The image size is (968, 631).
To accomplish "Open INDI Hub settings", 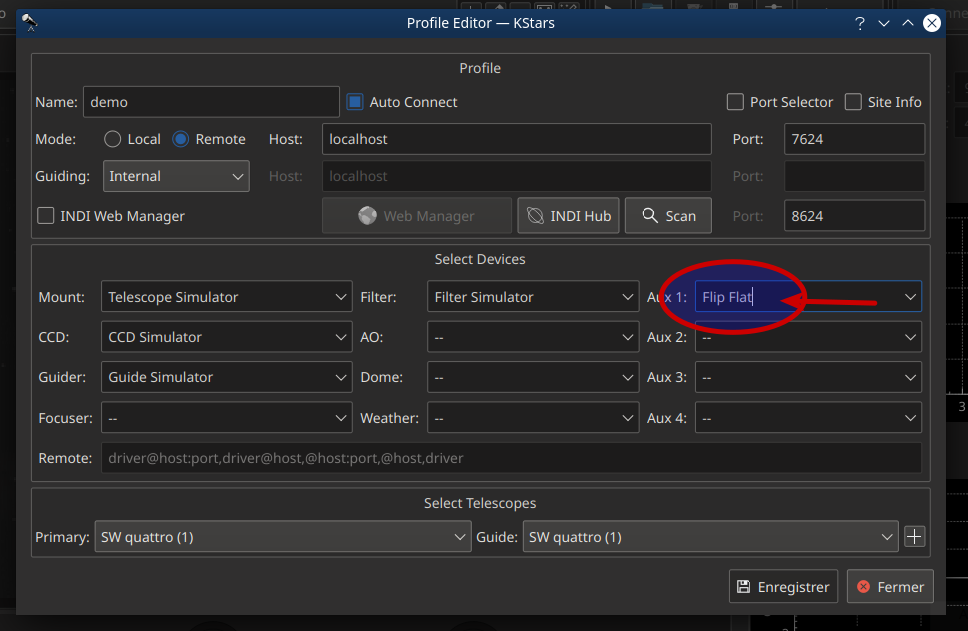I will coord(568,215).
